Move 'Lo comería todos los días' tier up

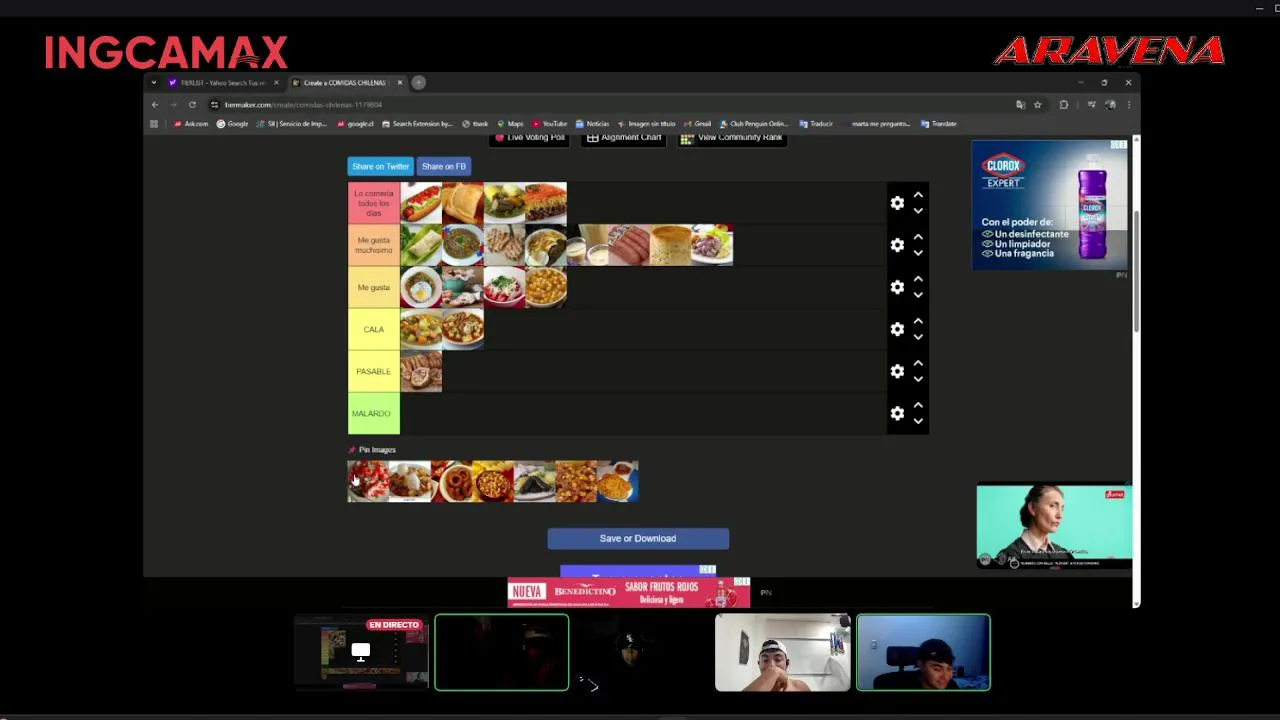918,195
